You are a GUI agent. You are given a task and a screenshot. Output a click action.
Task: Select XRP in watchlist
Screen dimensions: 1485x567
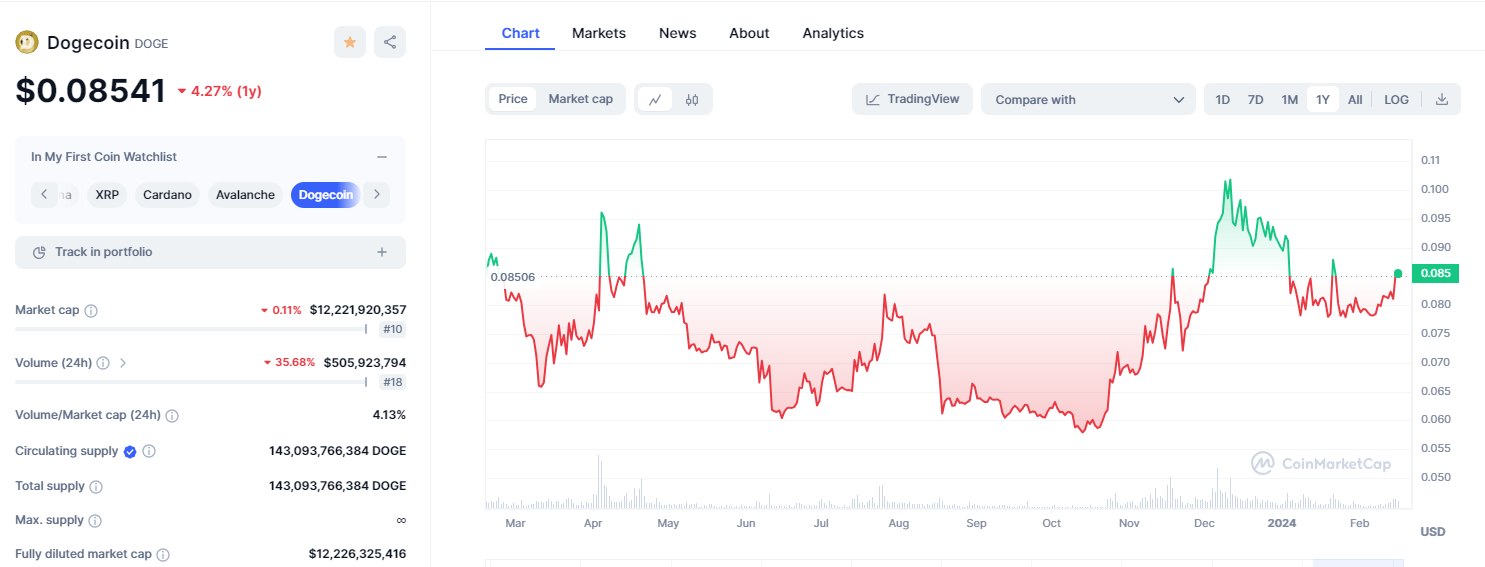107,195
